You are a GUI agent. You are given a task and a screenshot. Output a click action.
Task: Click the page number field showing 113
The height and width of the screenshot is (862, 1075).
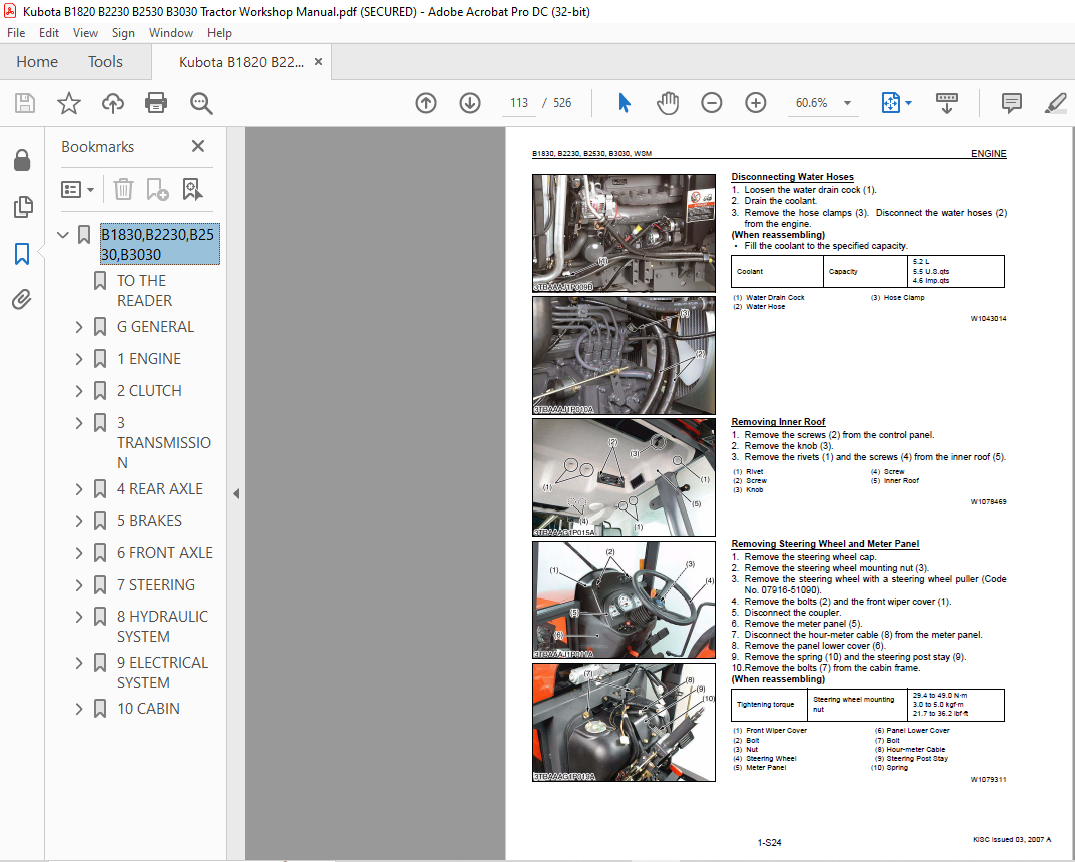pyautogui.click(x=519, y=103)
